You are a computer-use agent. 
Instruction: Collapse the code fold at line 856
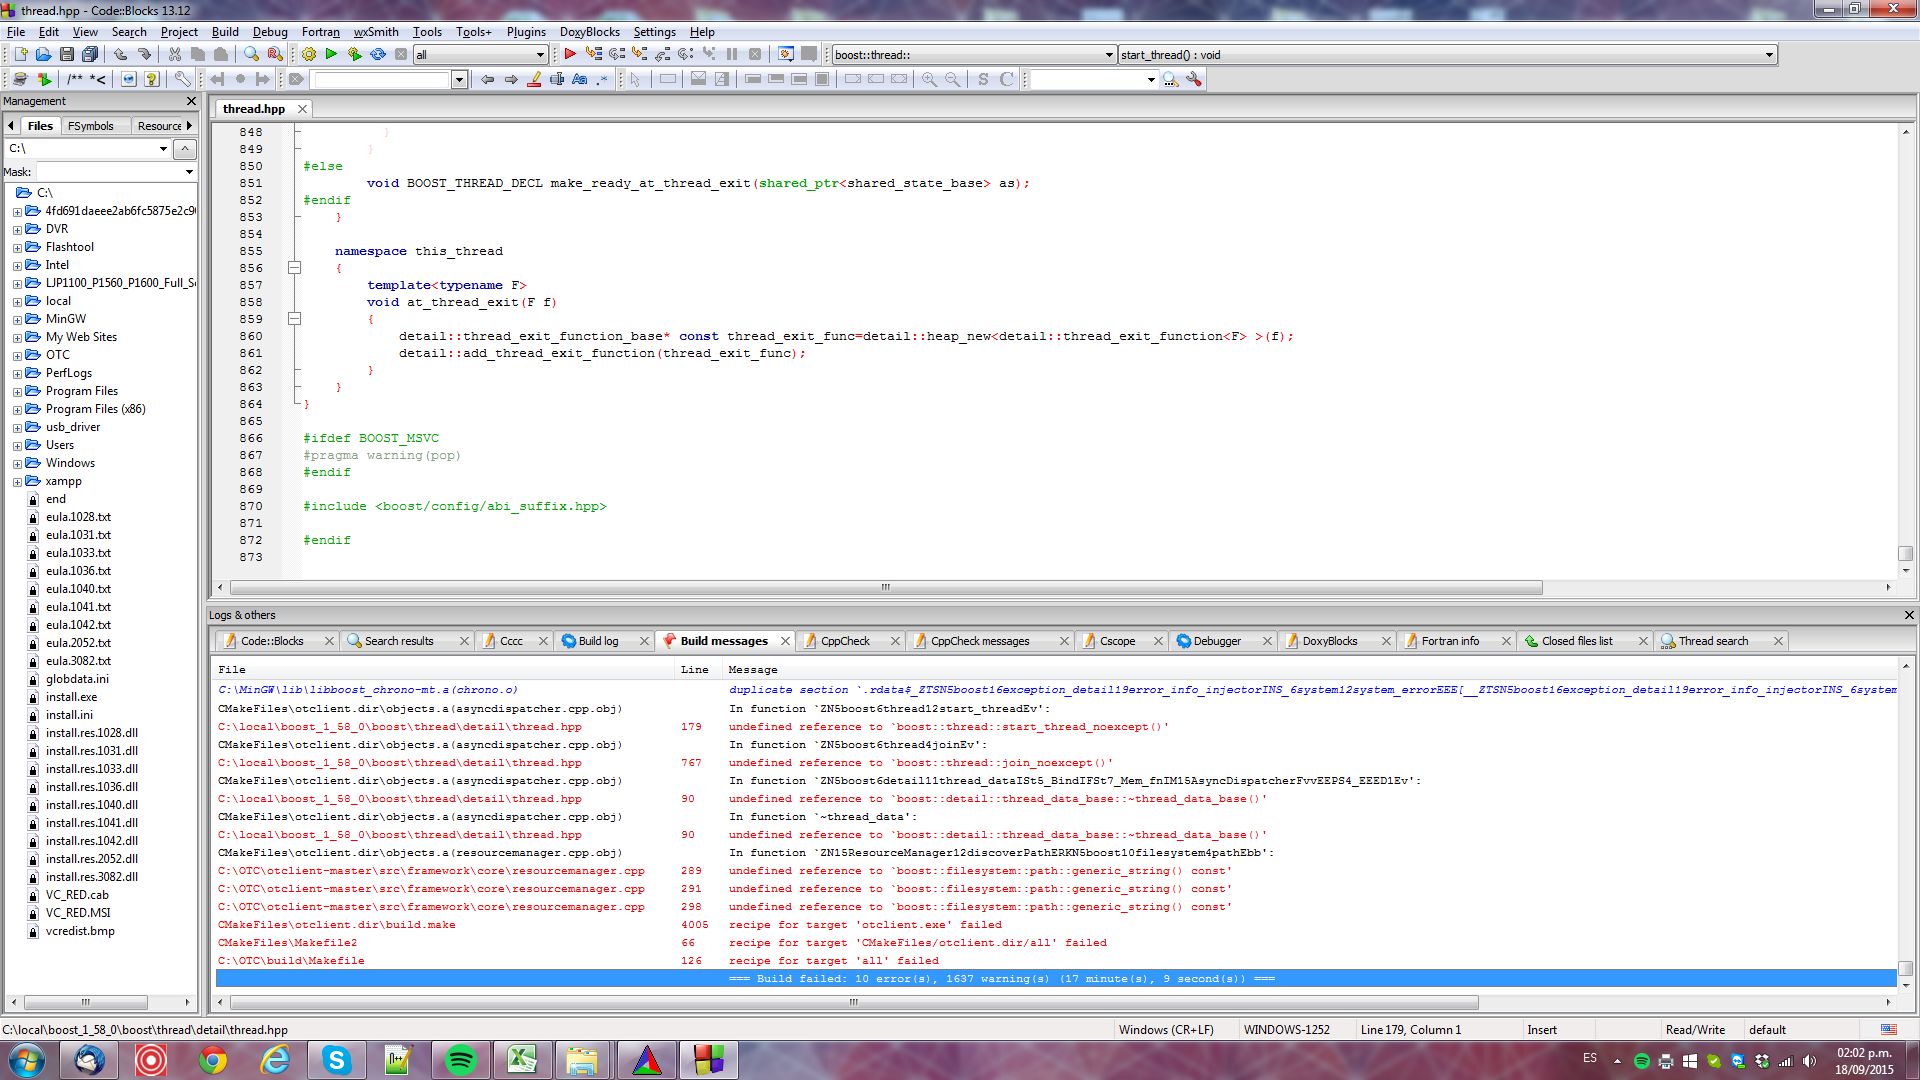tap(294, 268)
